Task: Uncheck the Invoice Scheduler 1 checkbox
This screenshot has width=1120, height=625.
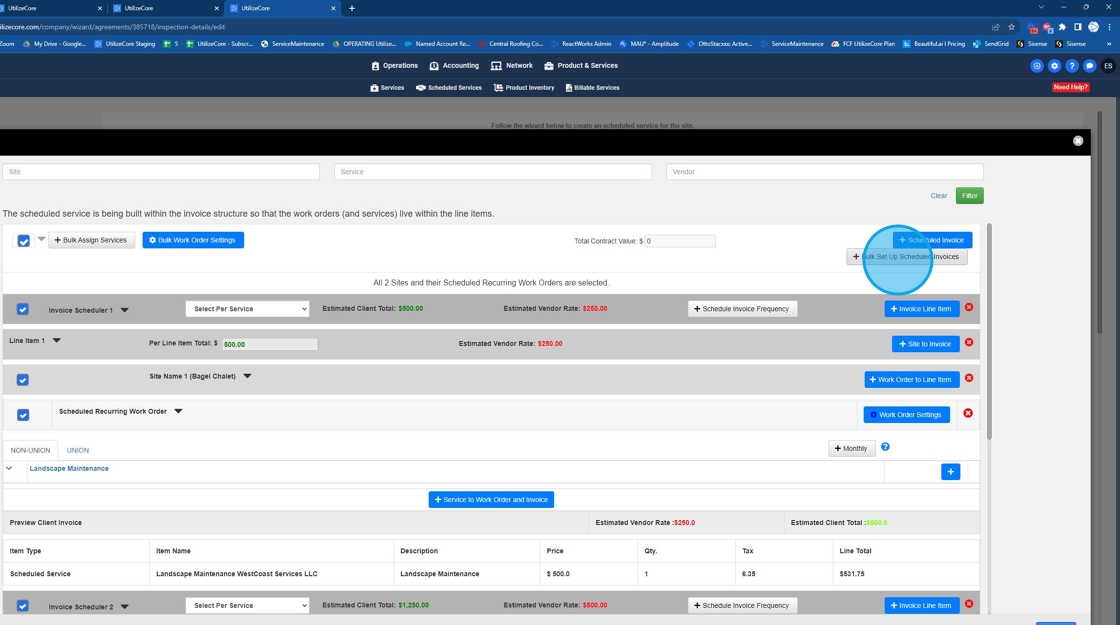Action: pos(23,309)
